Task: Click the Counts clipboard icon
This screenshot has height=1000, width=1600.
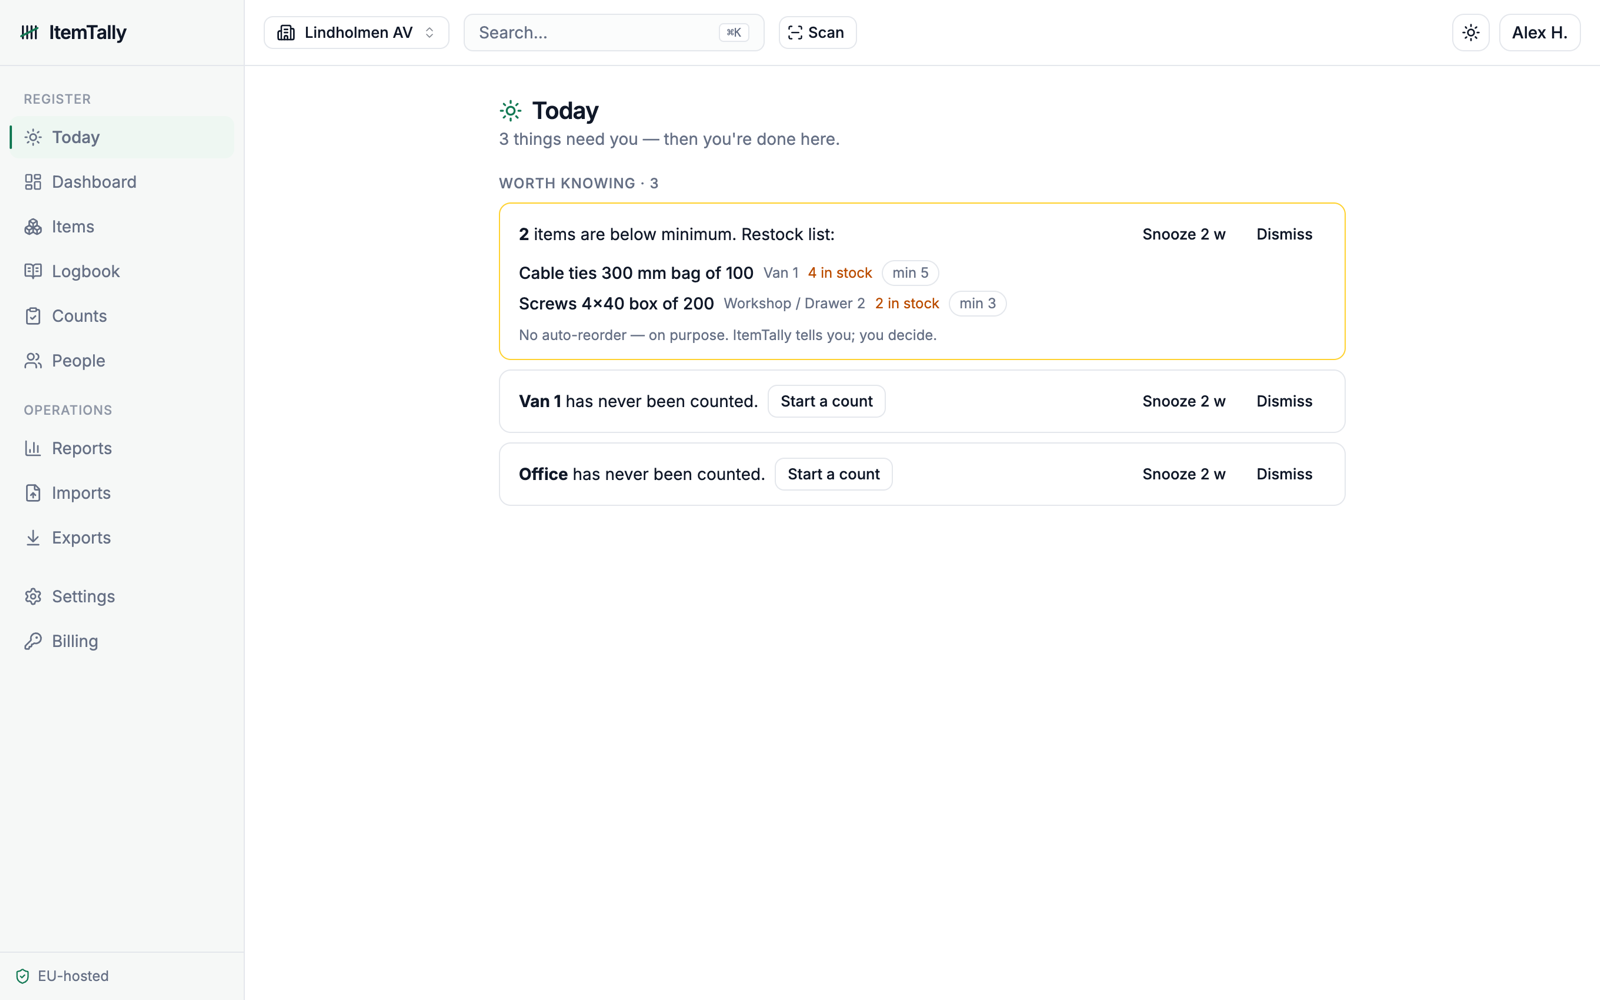Action: point(33,316)
